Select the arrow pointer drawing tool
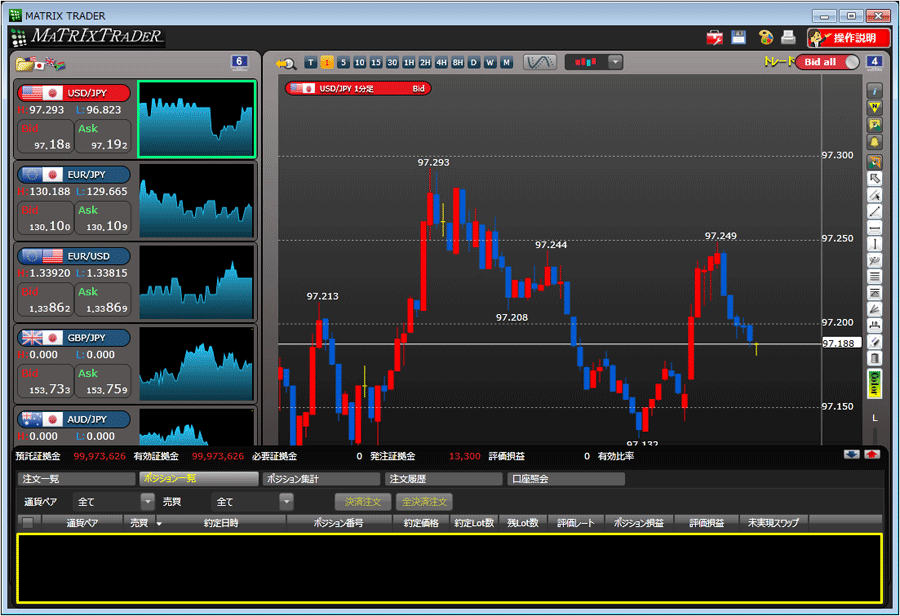900x616 pixels. tap(874, 179)
